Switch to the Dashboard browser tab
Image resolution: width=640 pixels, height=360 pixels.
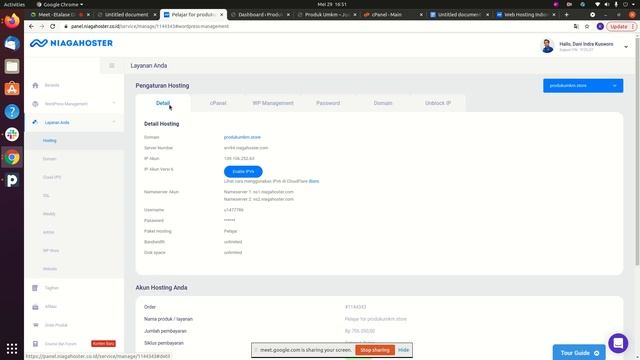(260, 14)
